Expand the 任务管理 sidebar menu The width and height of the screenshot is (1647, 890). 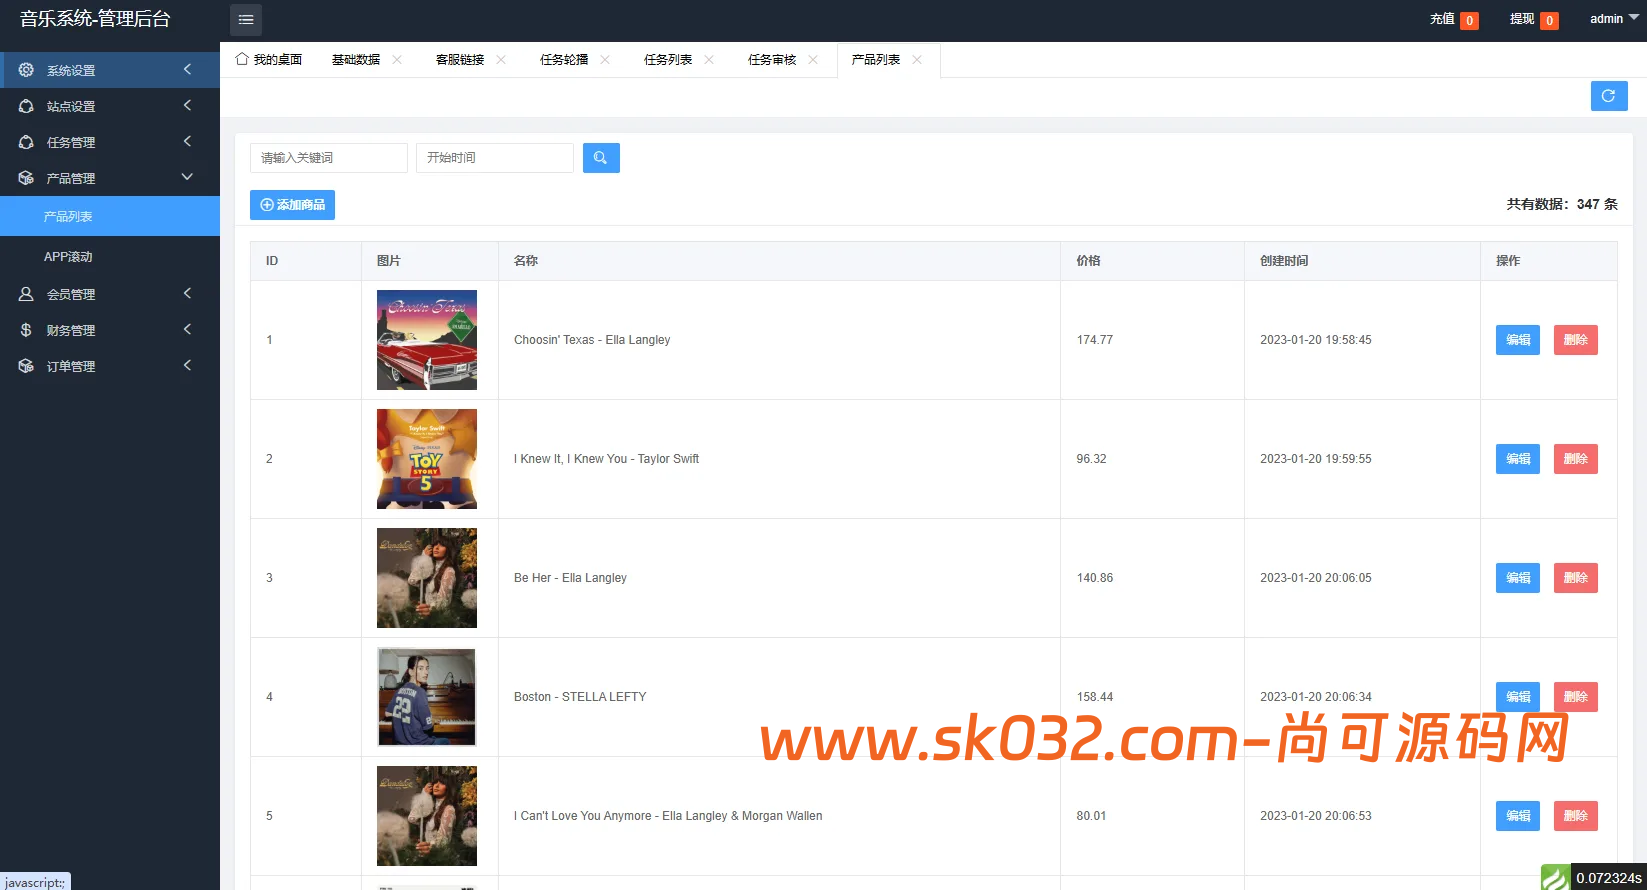pyautogui.click(x=110, y=142)
